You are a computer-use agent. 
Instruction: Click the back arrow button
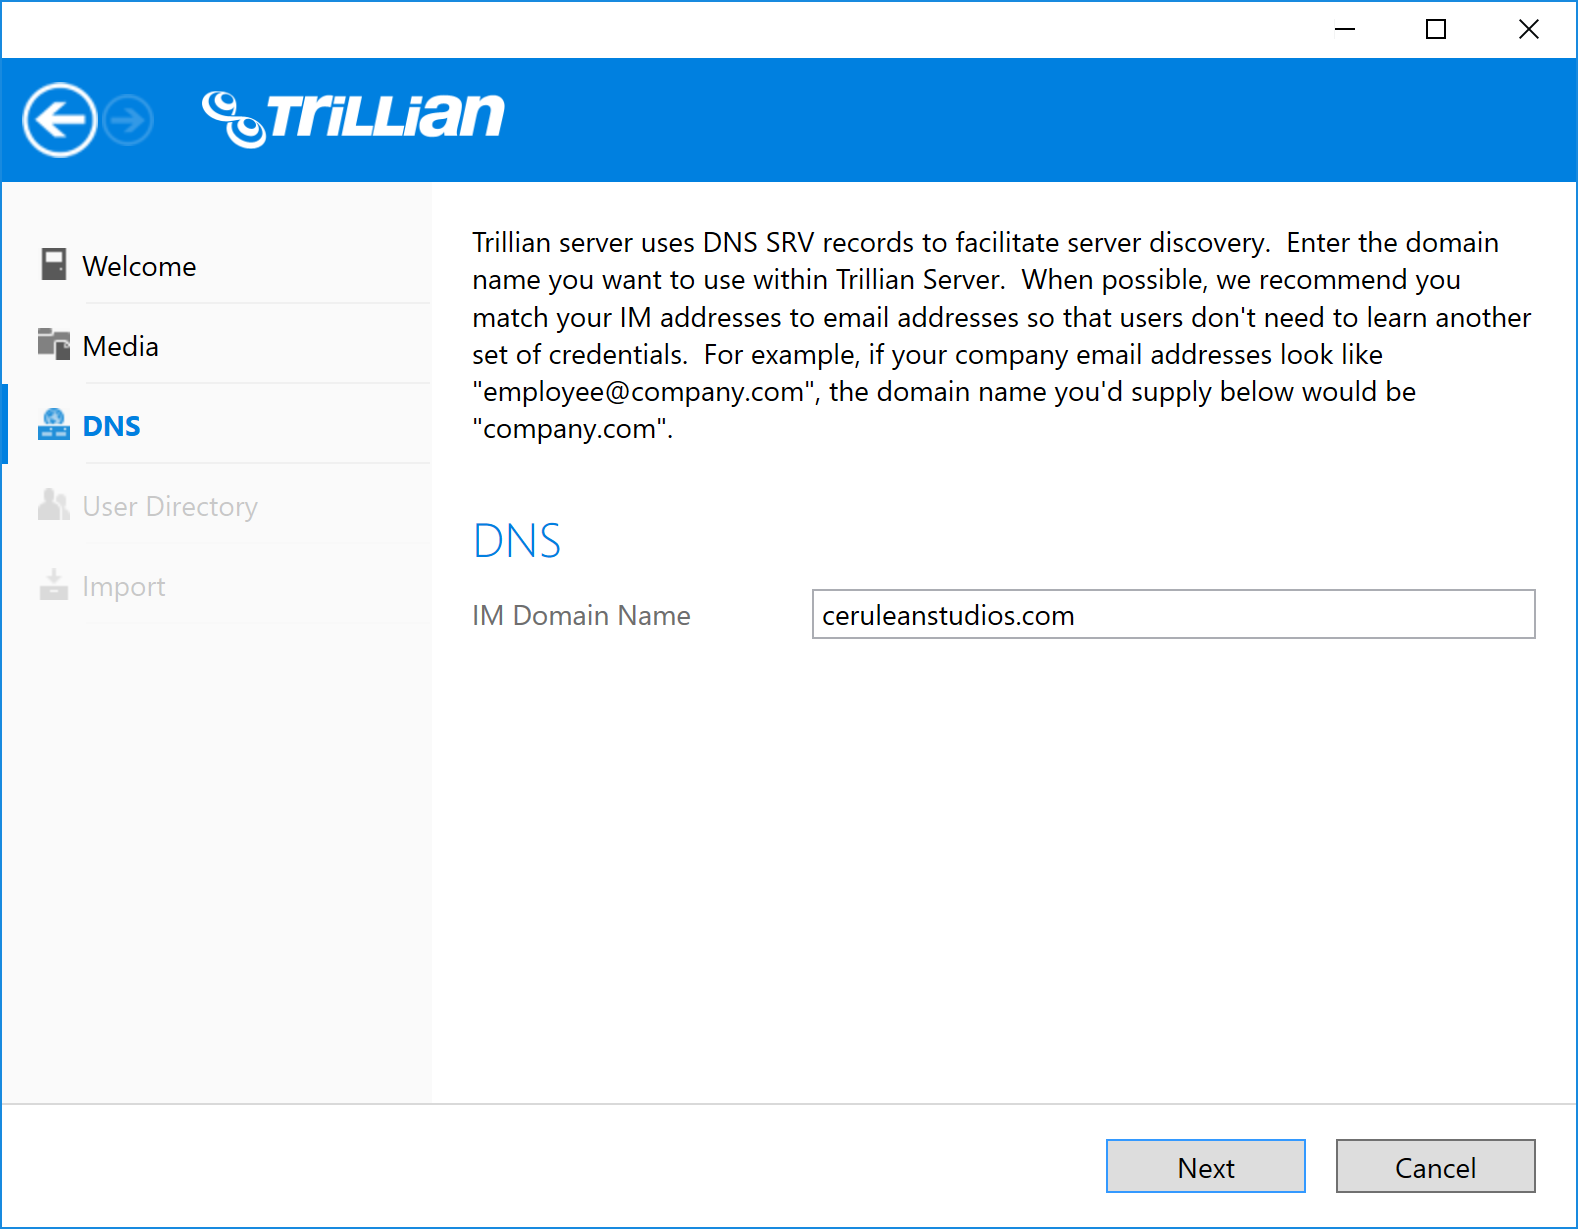tap(60, 120)
